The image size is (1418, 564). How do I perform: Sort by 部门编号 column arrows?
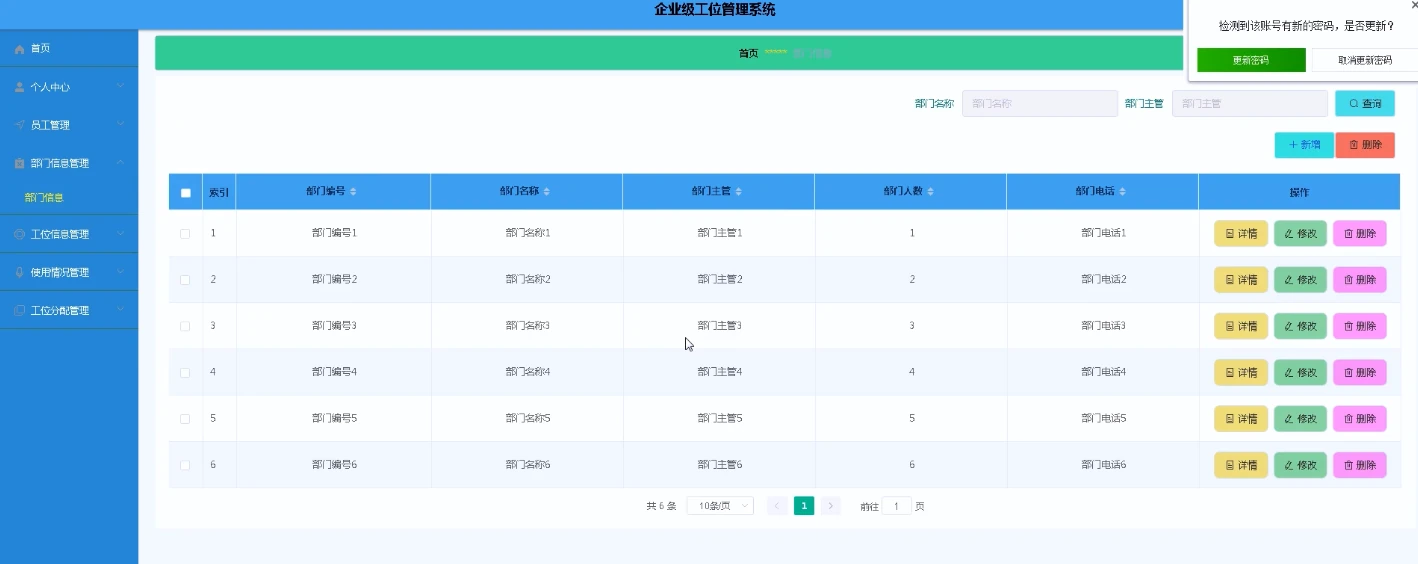coord(353,192)
